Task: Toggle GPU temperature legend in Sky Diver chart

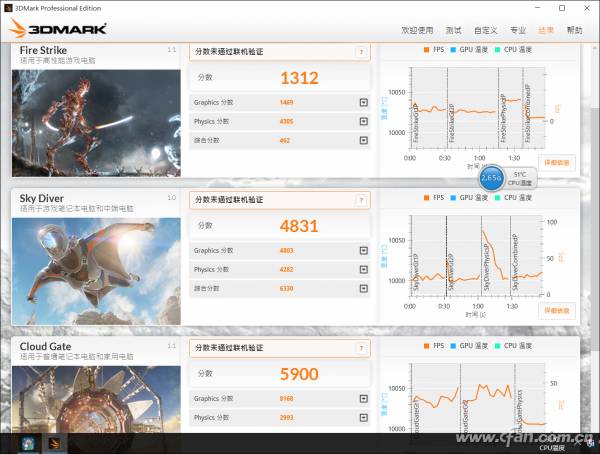Action: [x=470, y=198]
